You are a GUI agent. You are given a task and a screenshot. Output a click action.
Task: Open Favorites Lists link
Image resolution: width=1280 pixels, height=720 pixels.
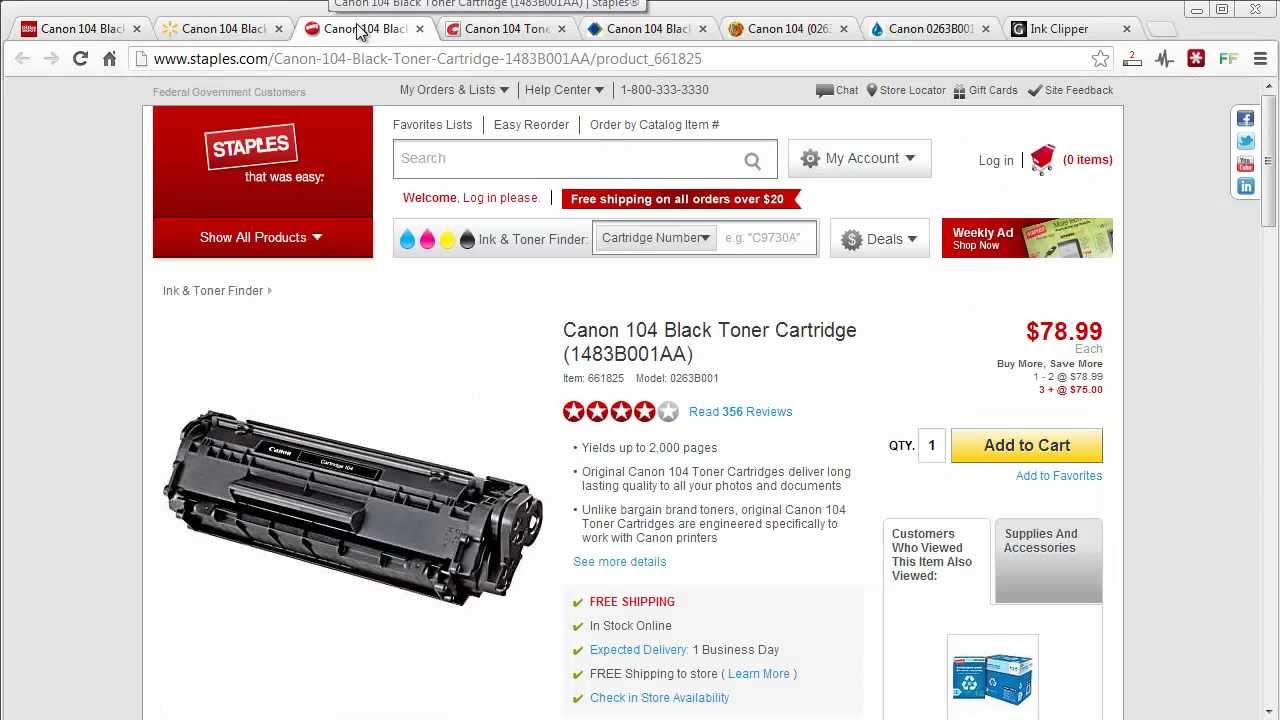point(432,125)
